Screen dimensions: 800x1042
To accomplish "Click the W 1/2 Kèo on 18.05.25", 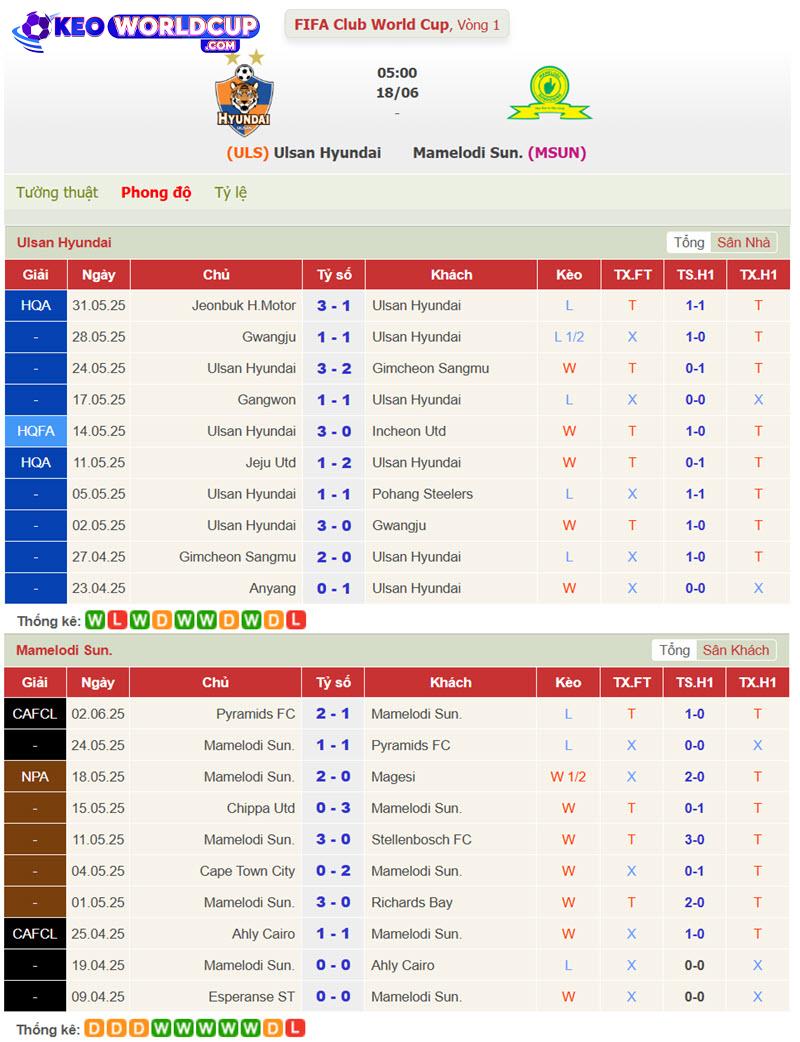I will (x=568, y=776).
